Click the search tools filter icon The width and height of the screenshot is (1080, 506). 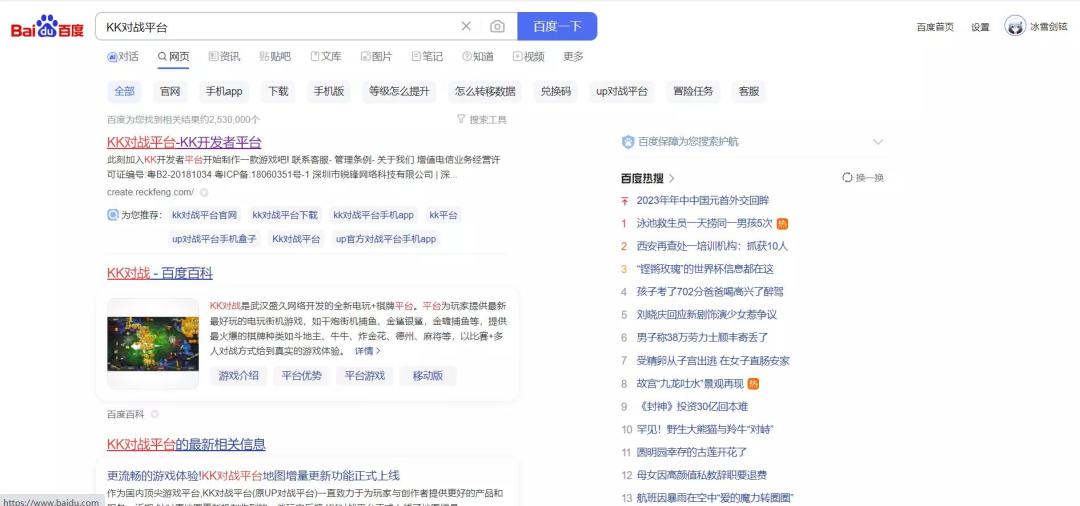click(461, 119)
